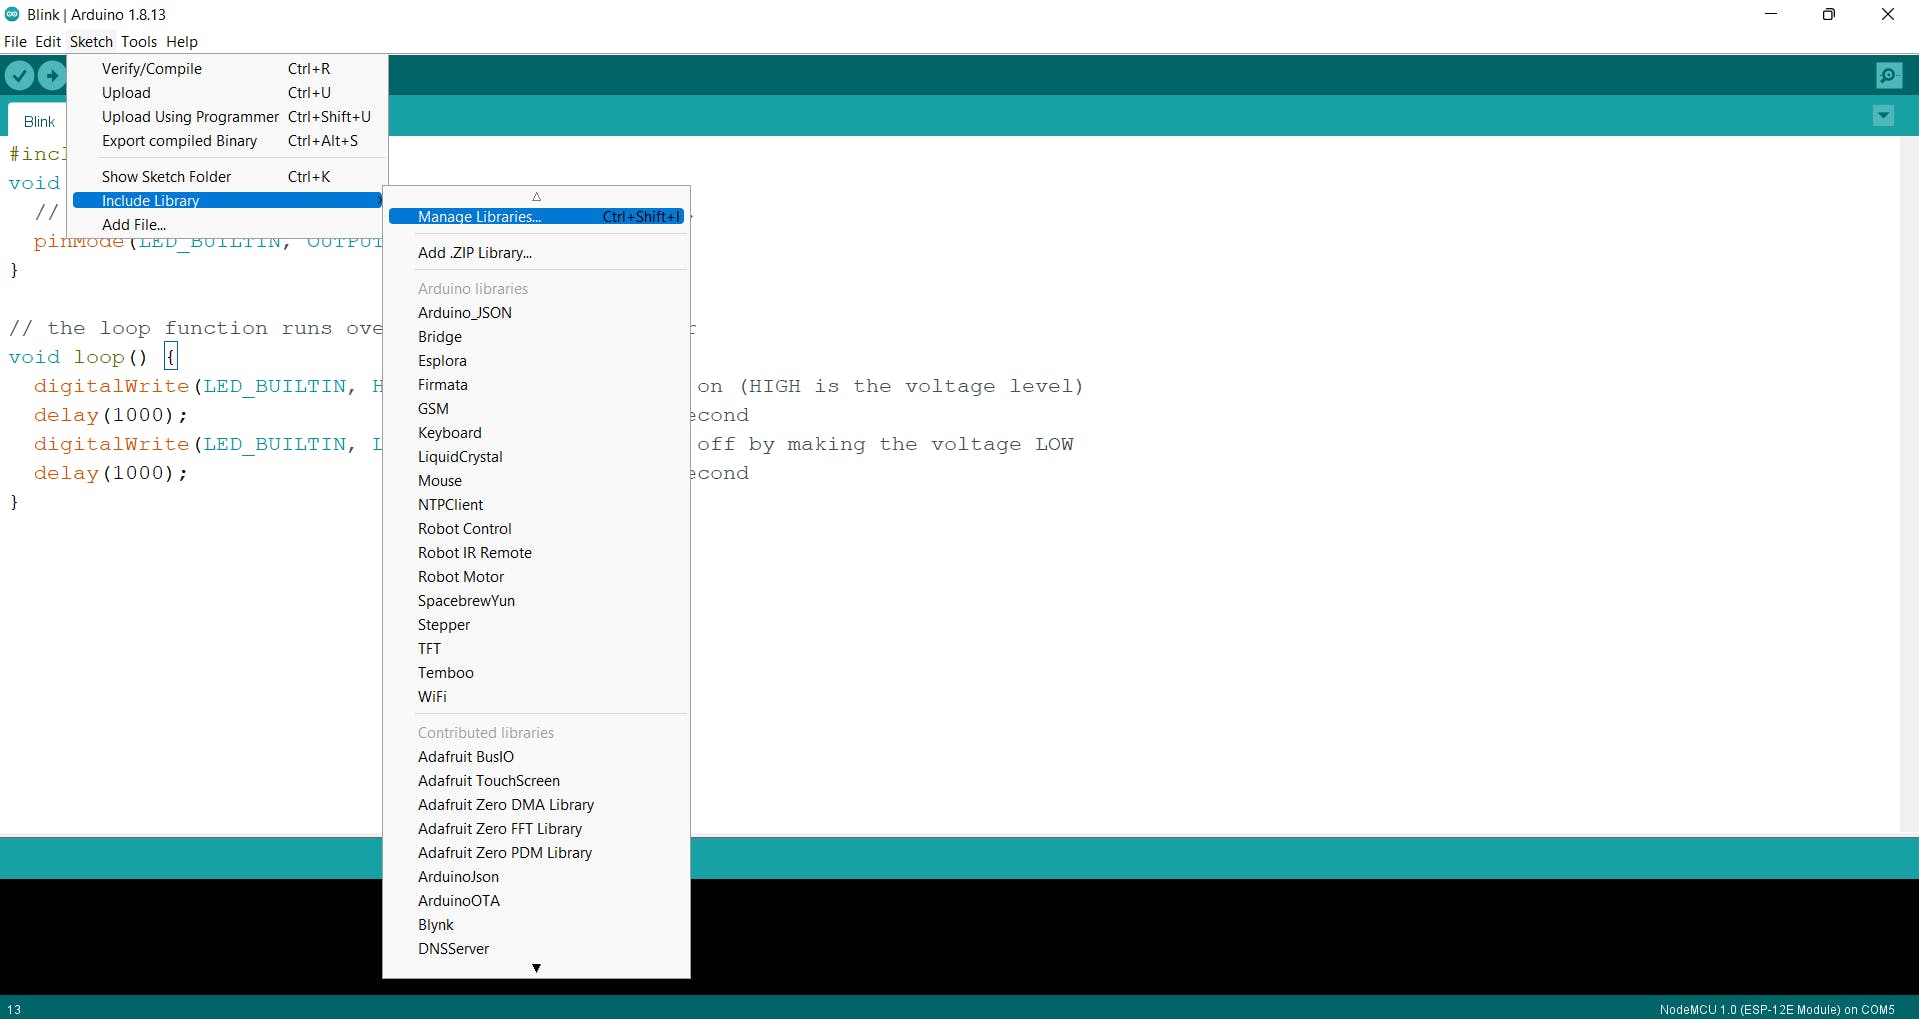Include Adafruit Zero FFT Library
The height and width of the screenshot is (1019, 1919).
pyautogui.click(x=536, y=829)
